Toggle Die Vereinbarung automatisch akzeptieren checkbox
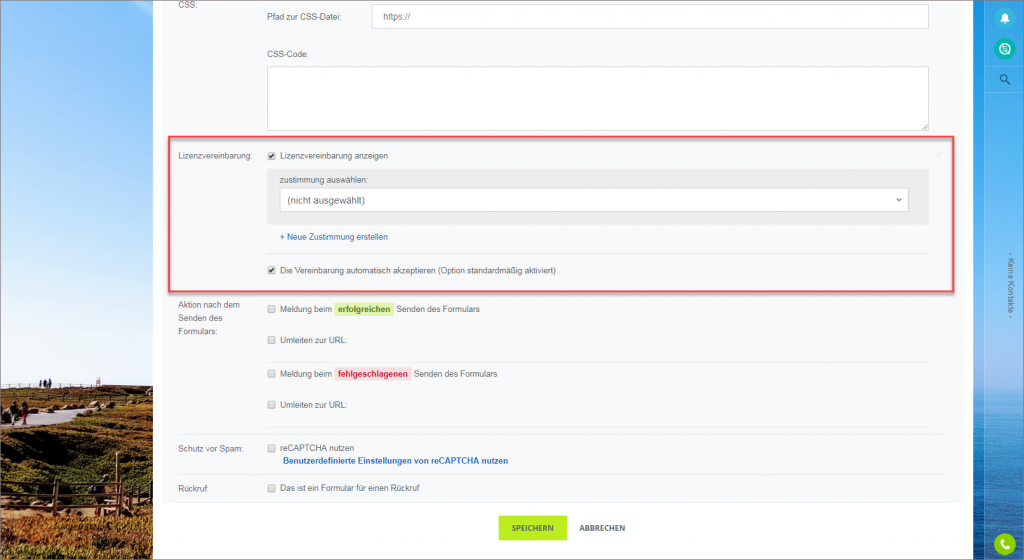1024x560 pixels. [272, 270]
